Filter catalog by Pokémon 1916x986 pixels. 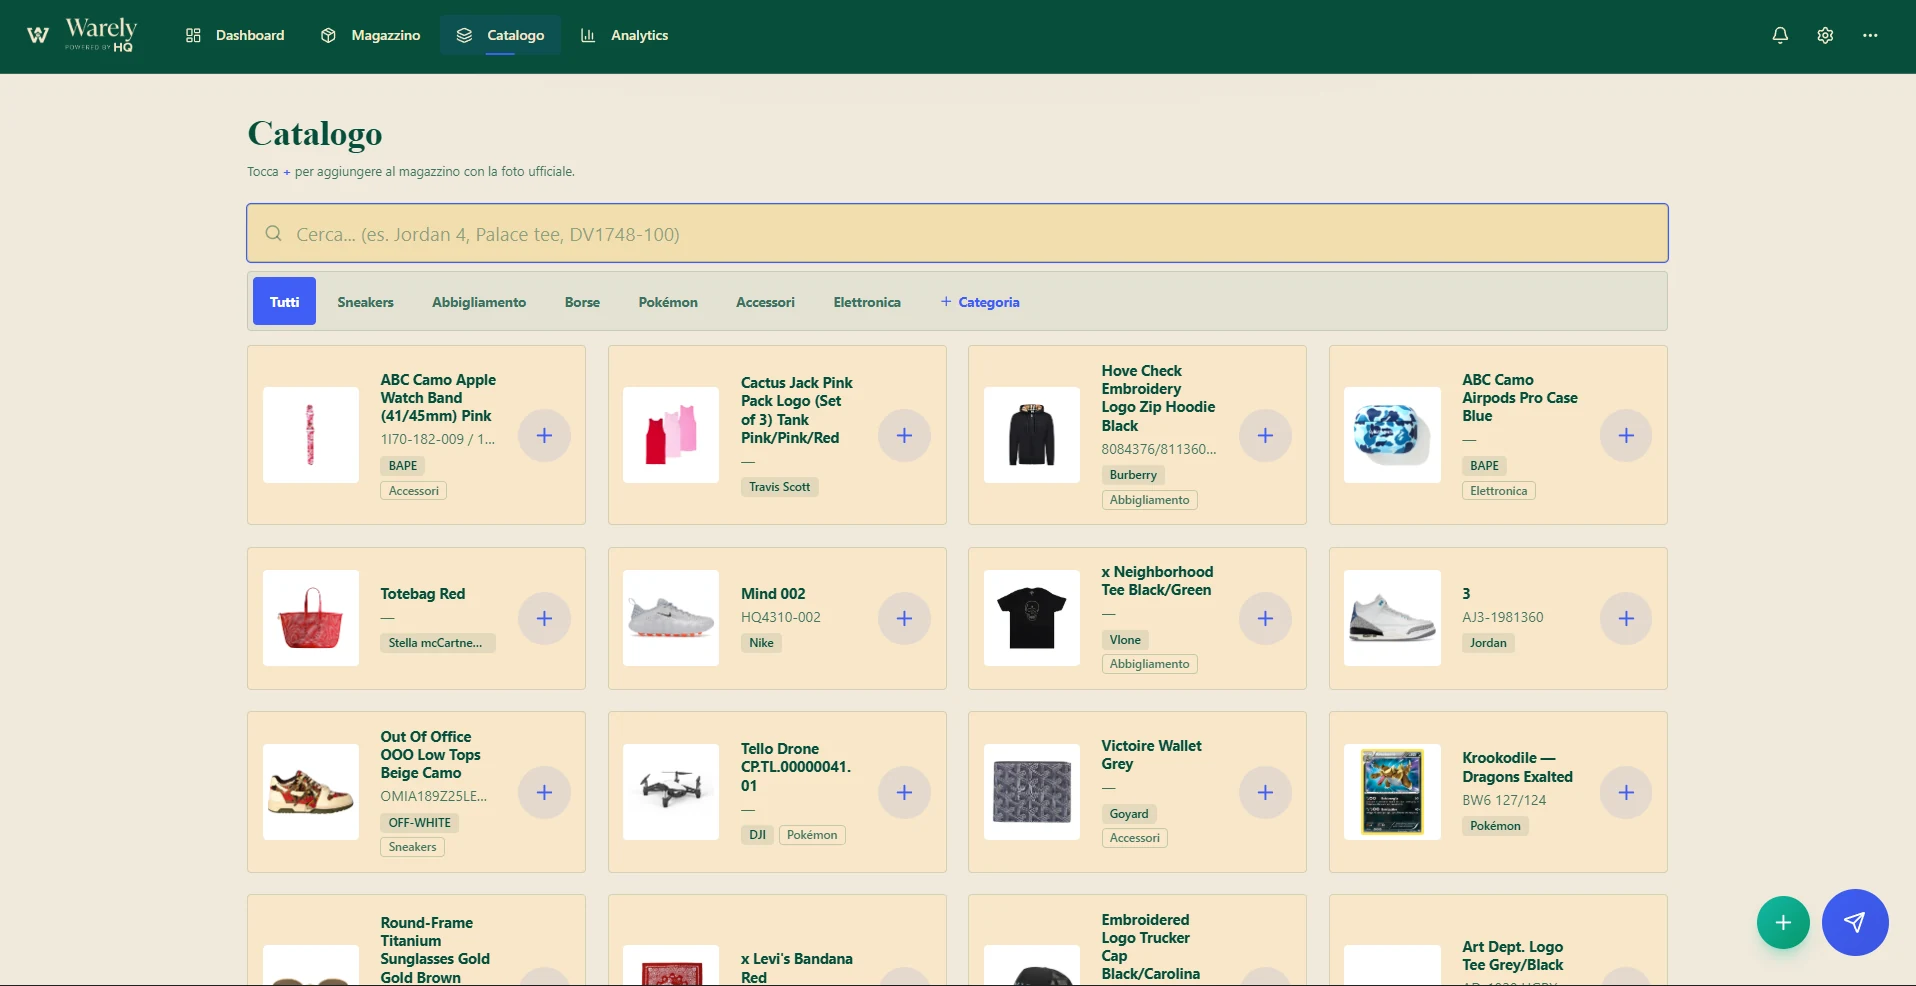coord(668,301)
